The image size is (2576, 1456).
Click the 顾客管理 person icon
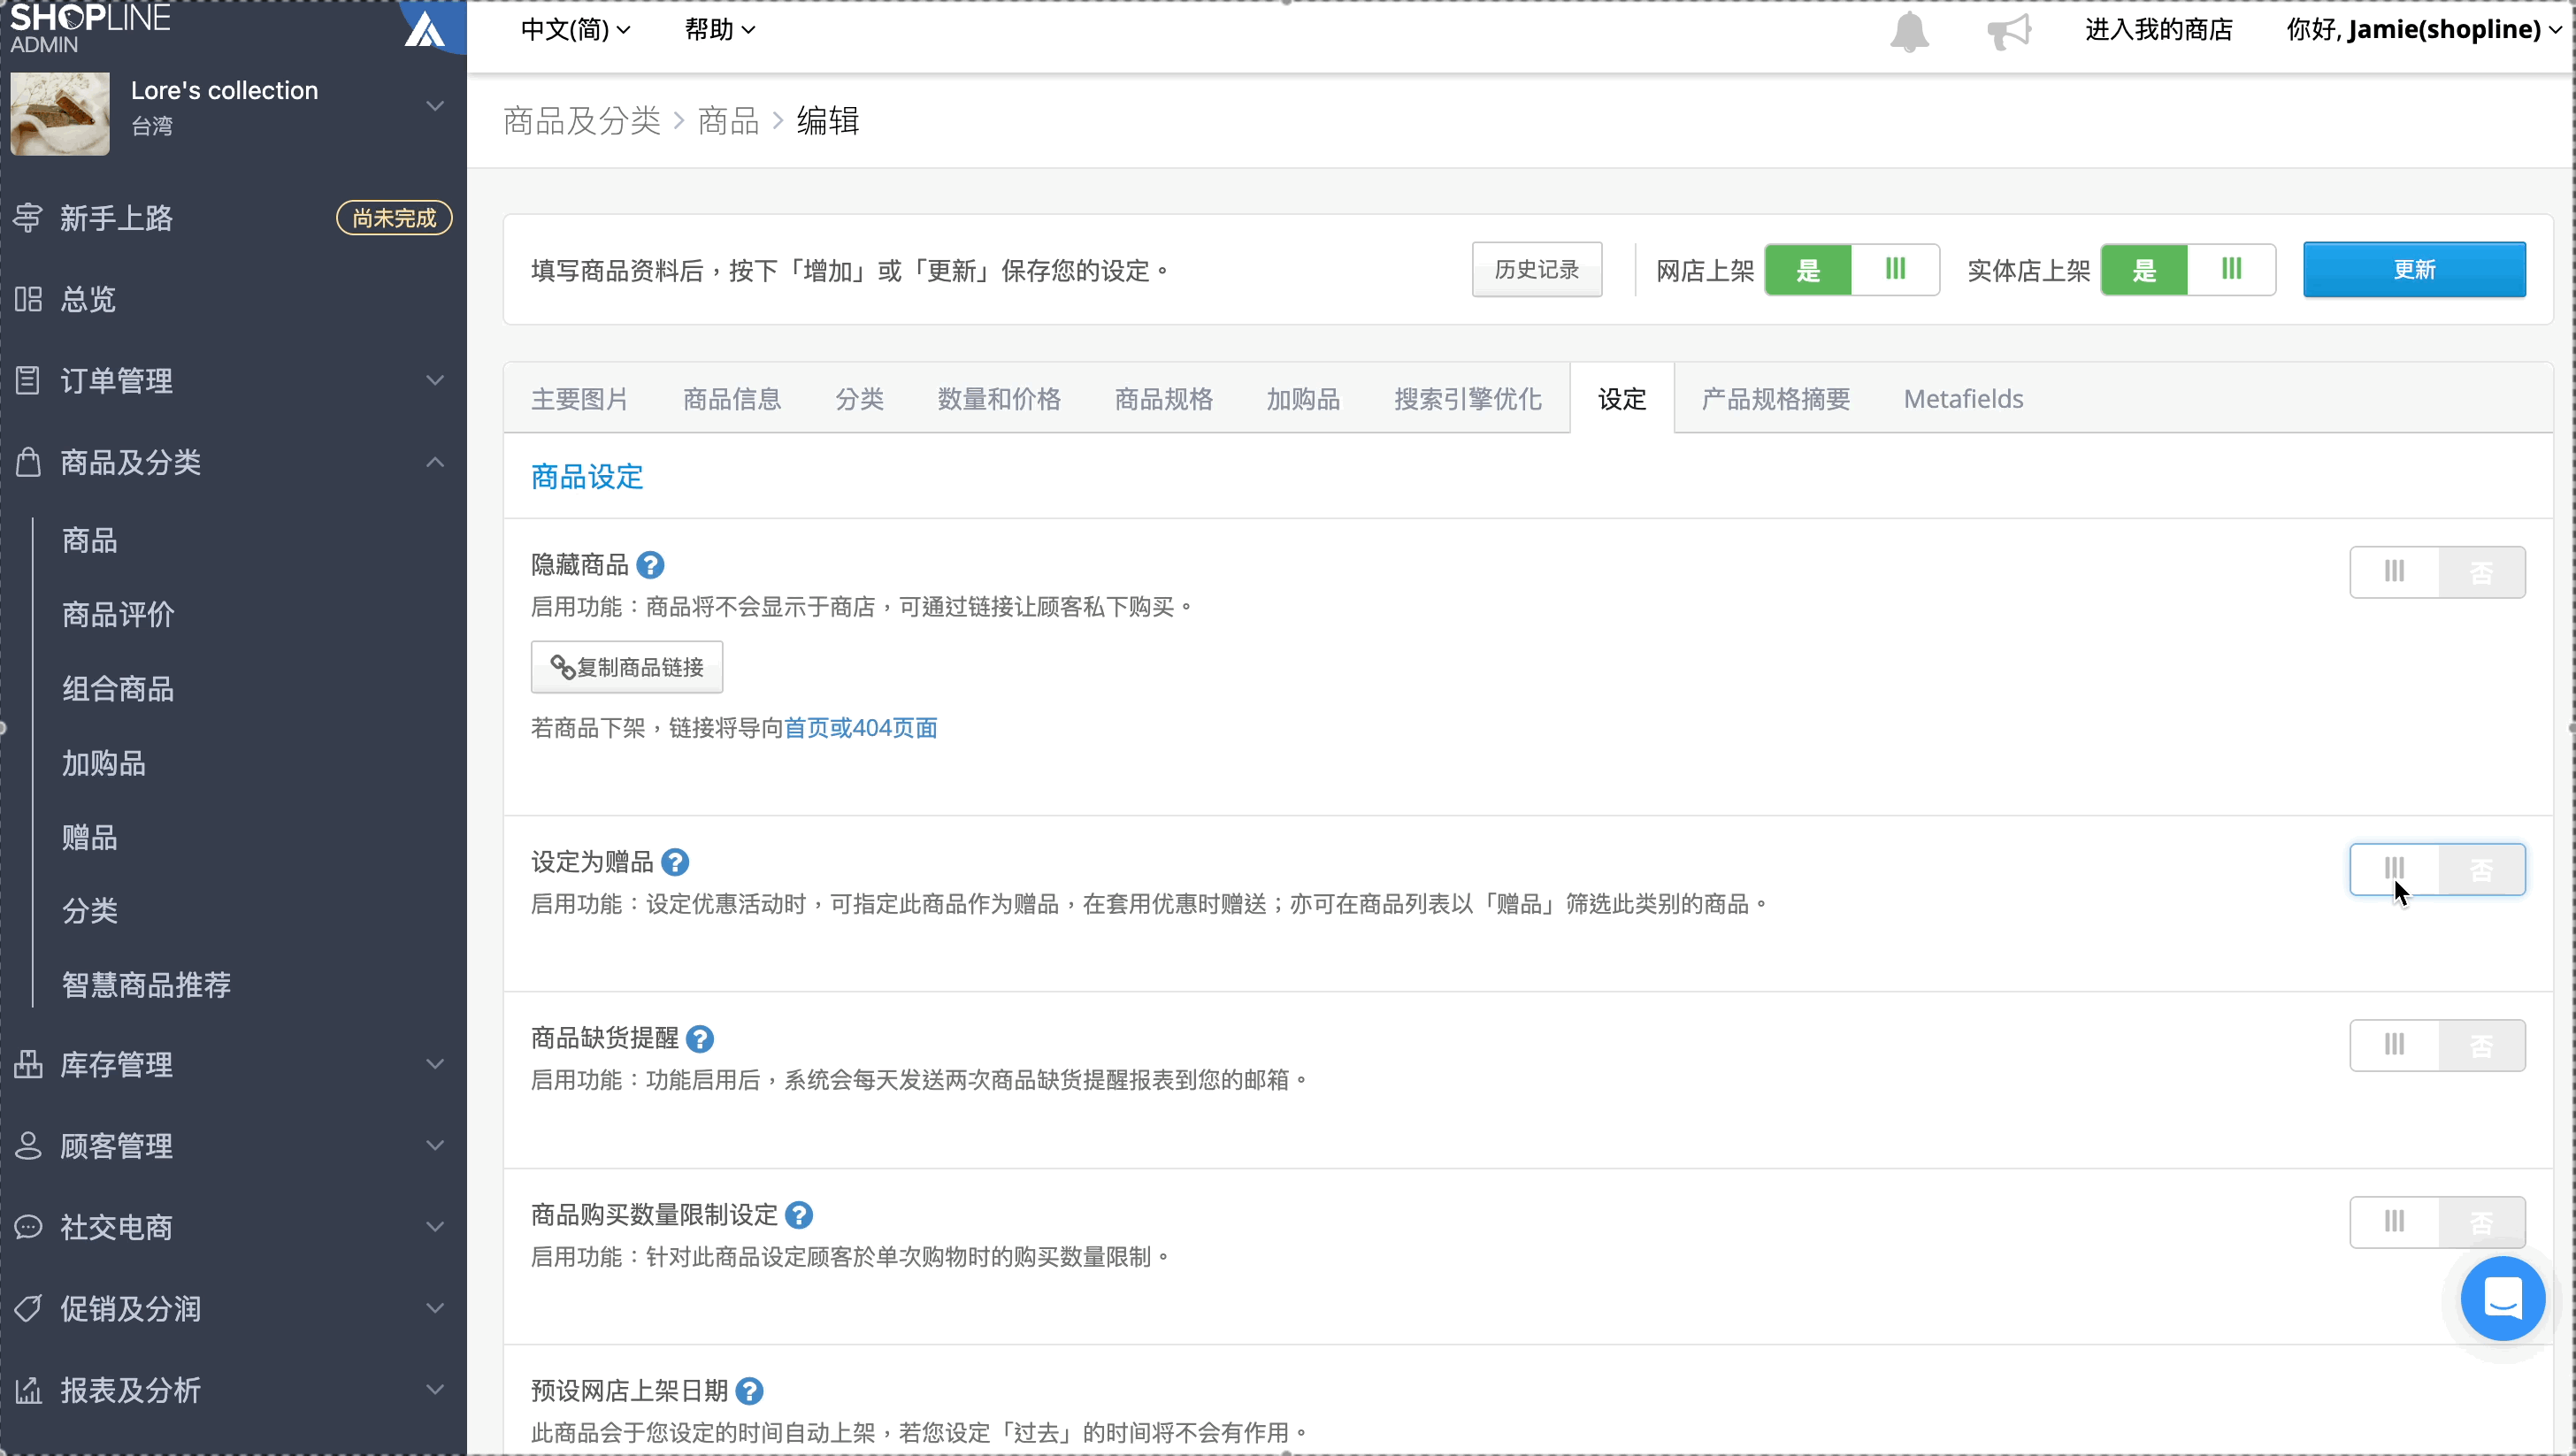tap(28, 1146)
